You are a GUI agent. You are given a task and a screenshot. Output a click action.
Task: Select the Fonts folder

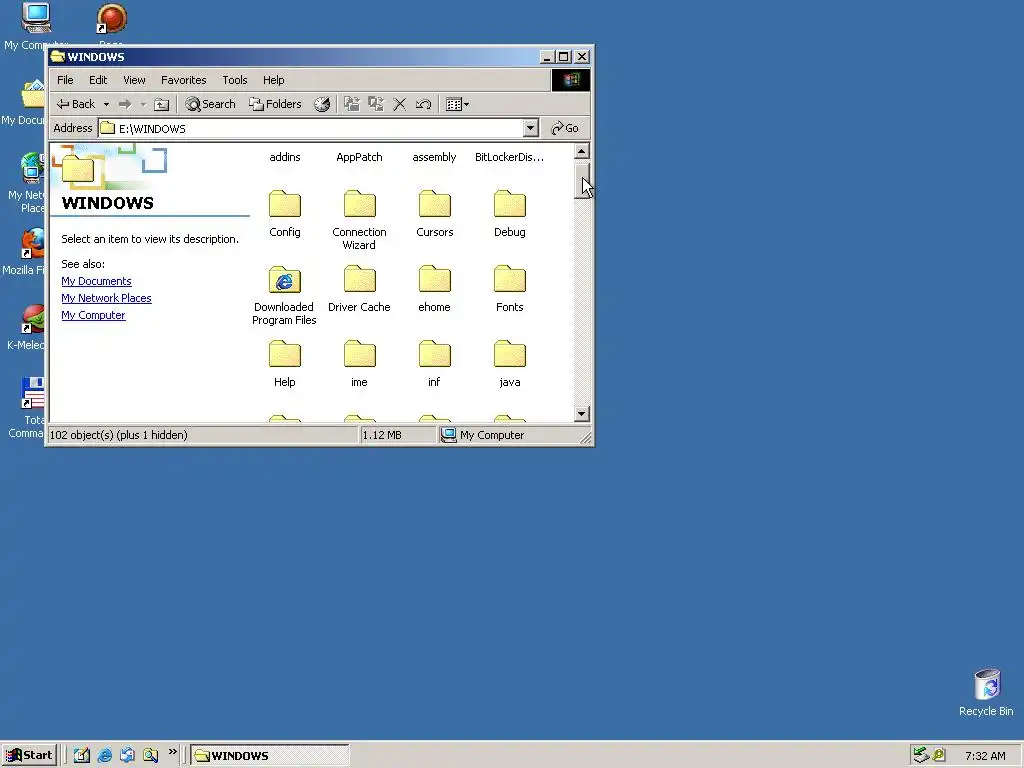[x=509, y=289]
